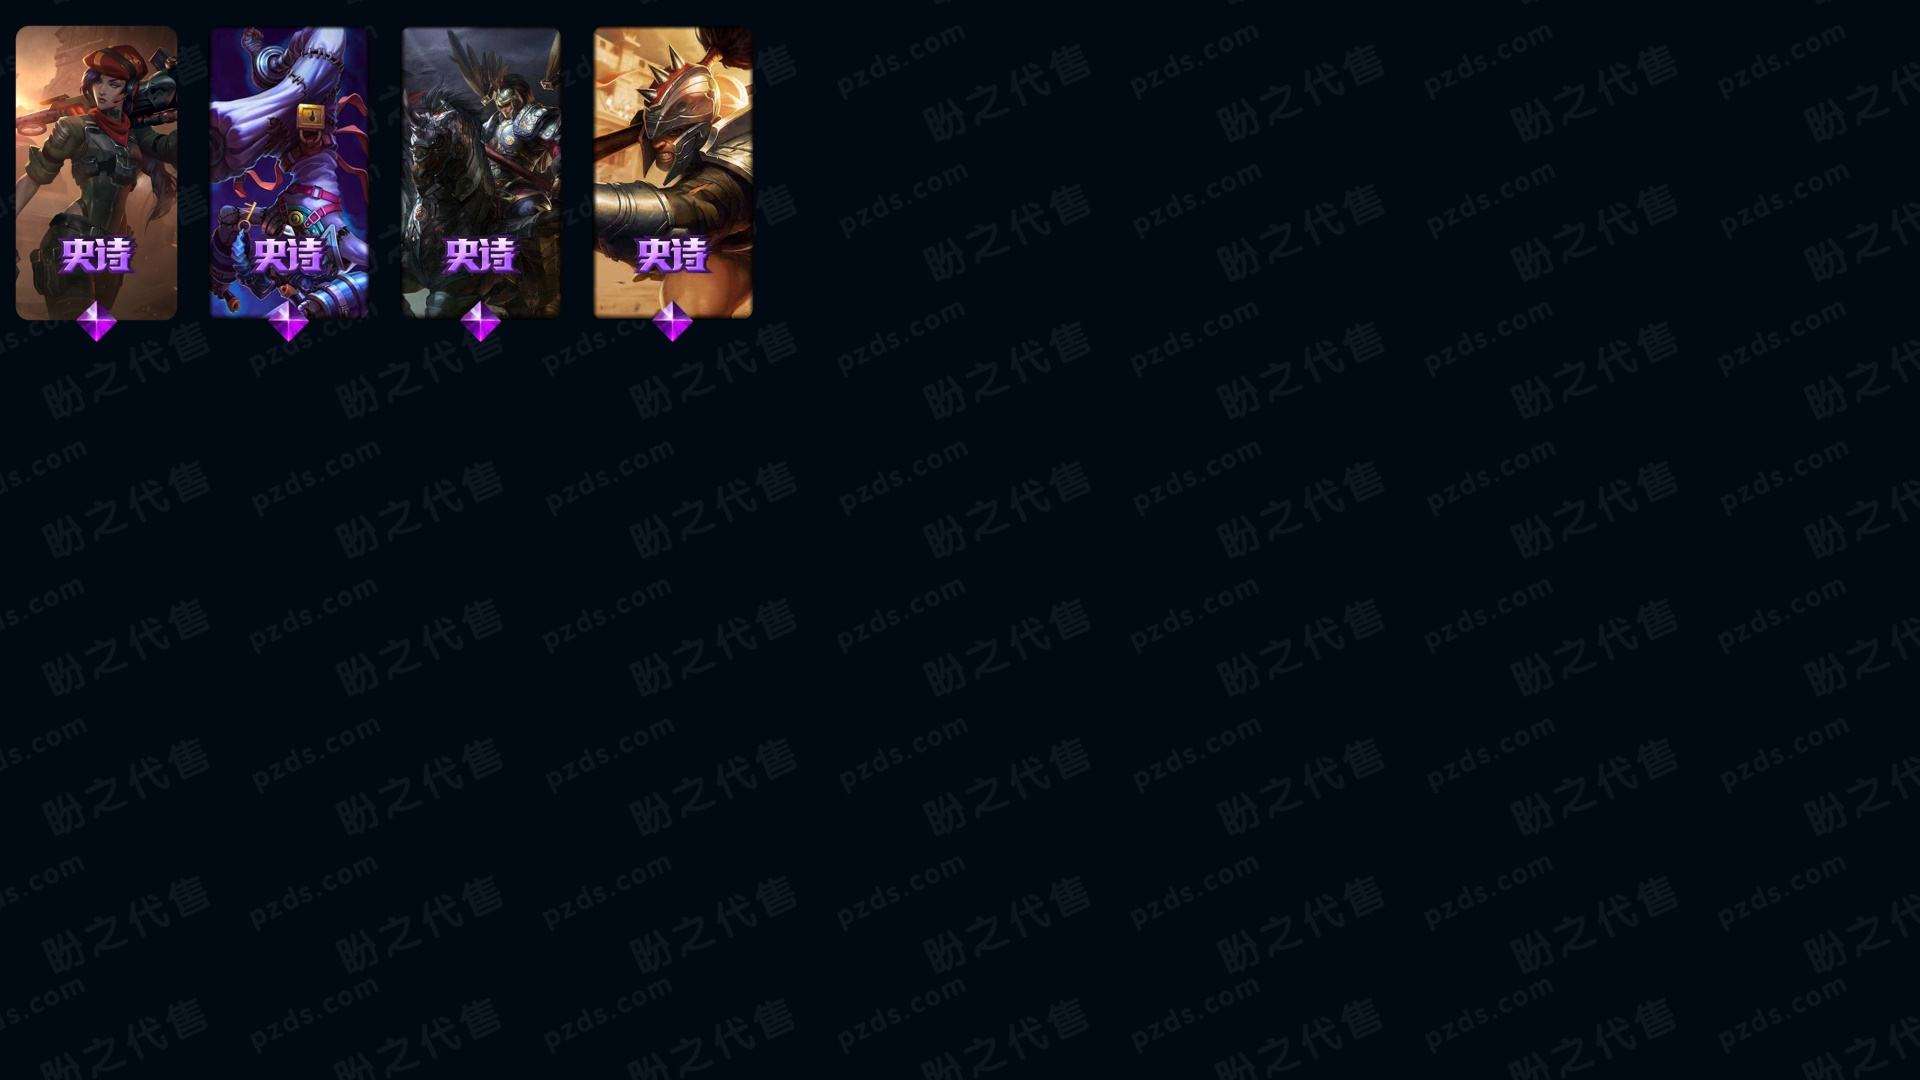Click the 史诗 label on the gladiator card
The image size is (1920, 1080).
click(x=673, y=255)
